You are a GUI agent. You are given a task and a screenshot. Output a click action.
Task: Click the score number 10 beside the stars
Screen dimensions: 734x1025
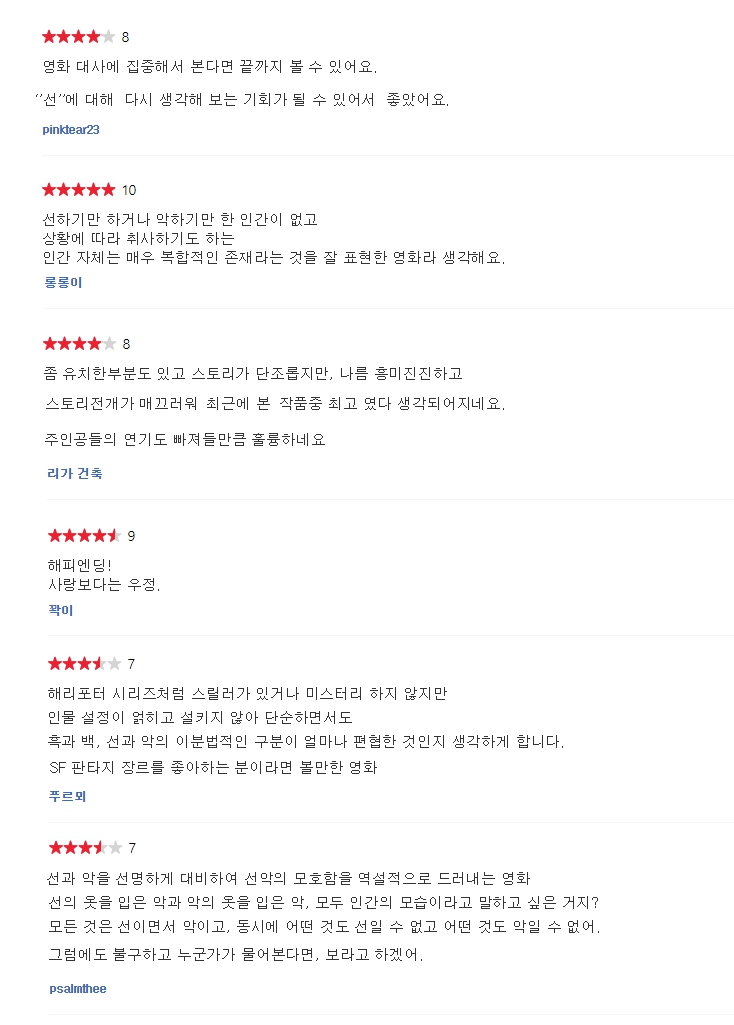129,190
